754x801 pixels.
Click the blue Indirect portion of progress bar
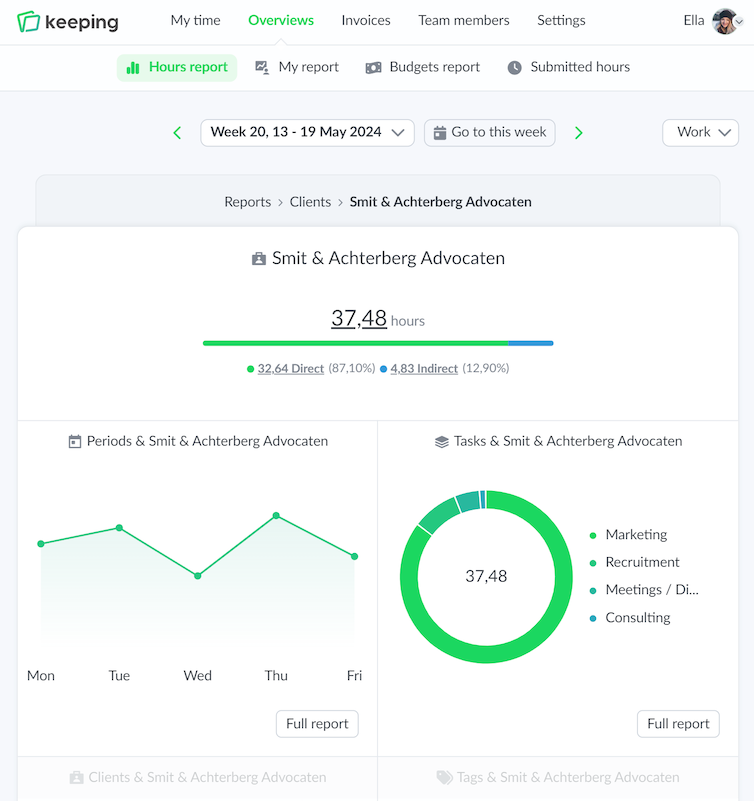[531, 343]
